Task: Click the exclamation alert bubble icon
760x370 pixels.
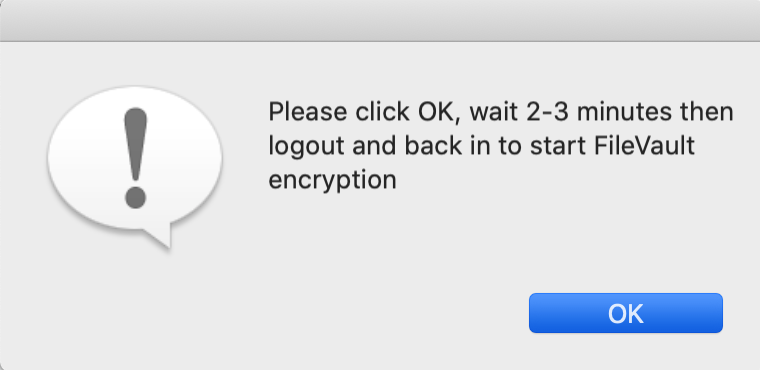Action: click(x=135, y=167)
